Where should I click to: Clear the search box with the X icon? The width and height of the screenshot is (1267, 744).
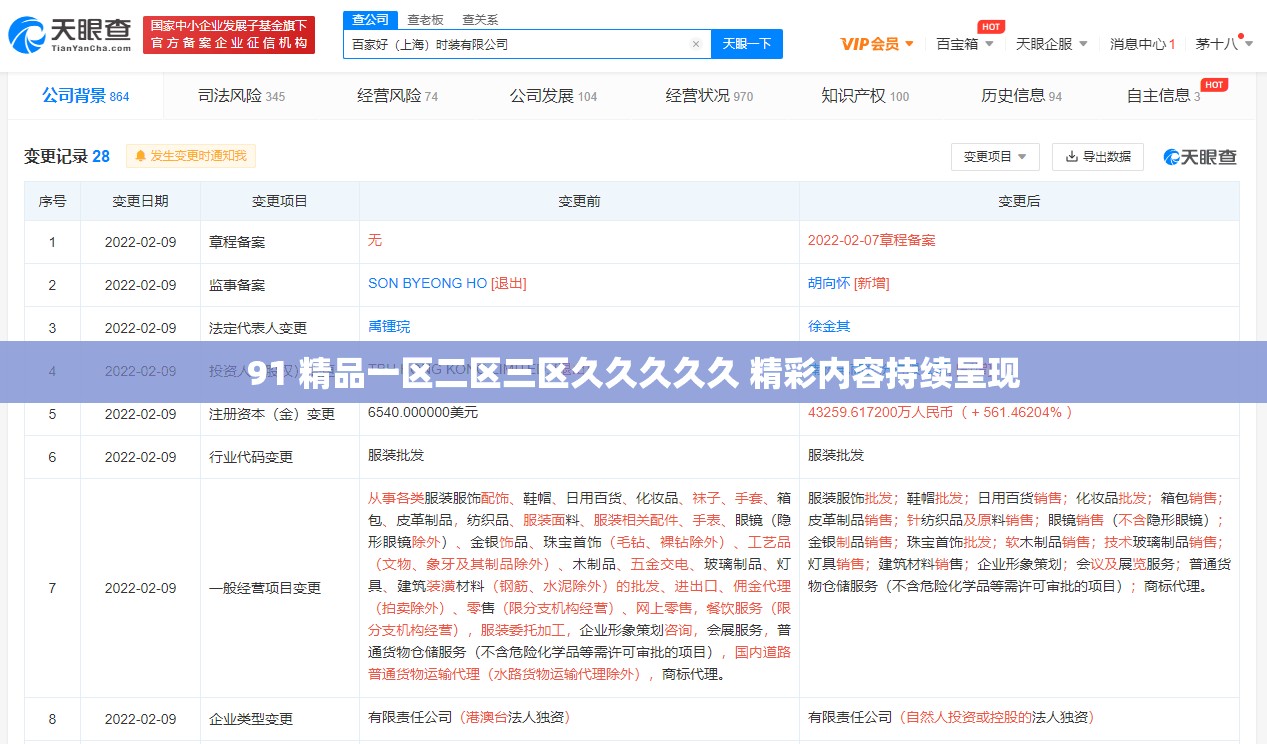click(x=696, y=44)
